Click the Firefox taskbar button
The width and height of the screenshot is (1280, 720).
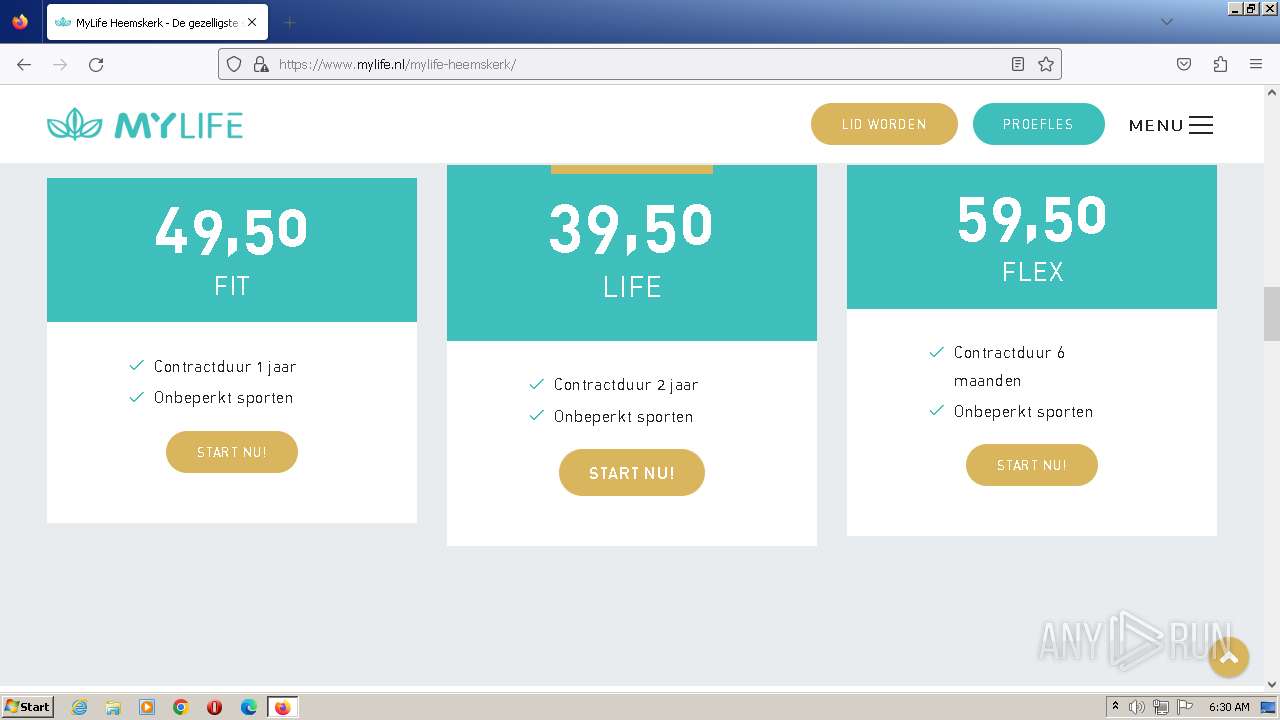[x=282, y=707]
